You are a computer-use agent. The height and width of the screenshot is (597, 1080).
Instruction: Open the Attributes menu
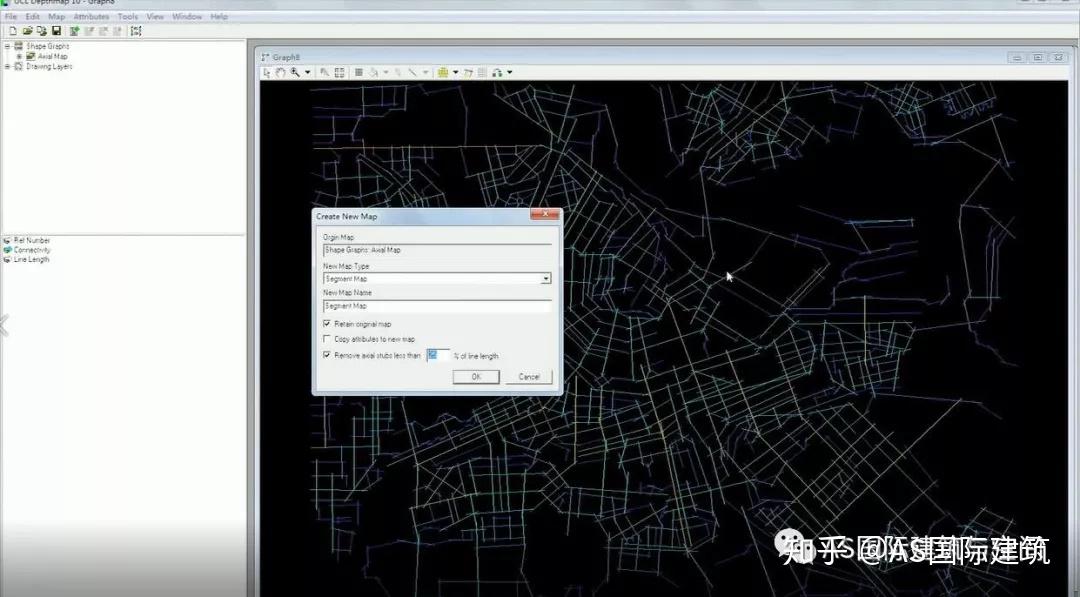tap(90, 16)
